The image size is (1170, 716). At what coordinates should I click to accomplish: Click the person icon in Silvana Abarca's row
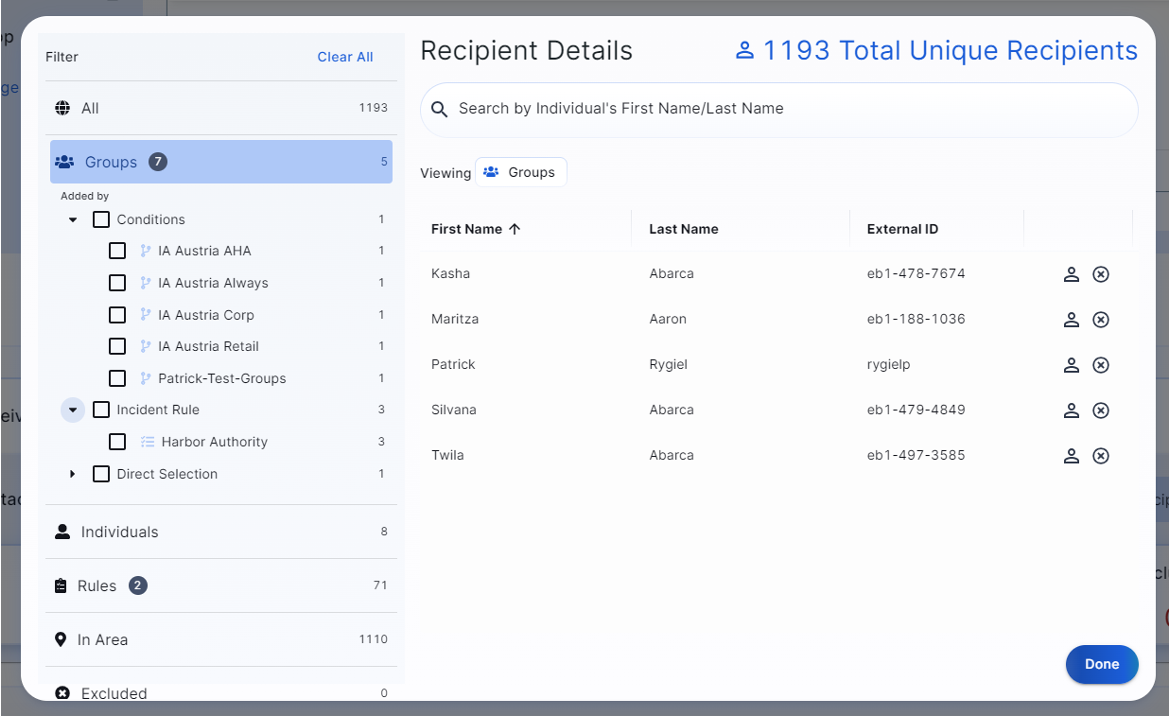point(1071,410)
